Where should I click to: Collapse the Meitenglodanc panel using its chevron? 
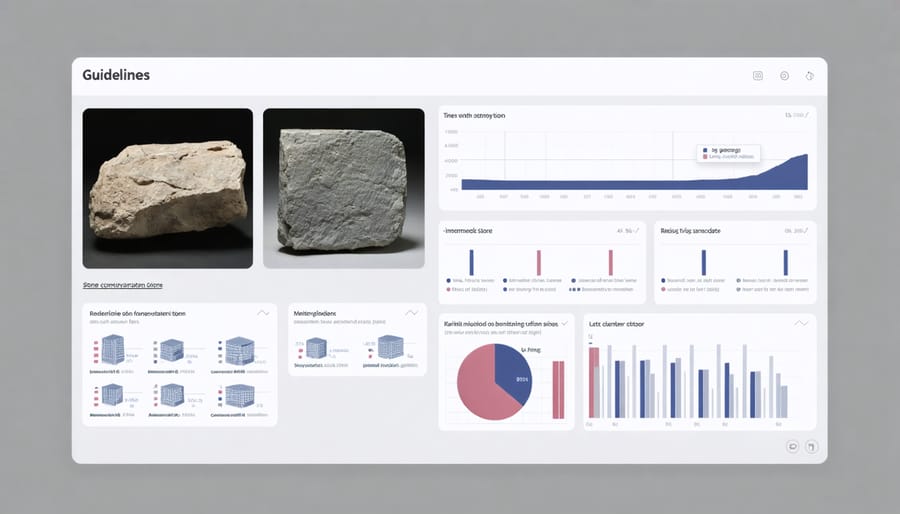point(413,313)
